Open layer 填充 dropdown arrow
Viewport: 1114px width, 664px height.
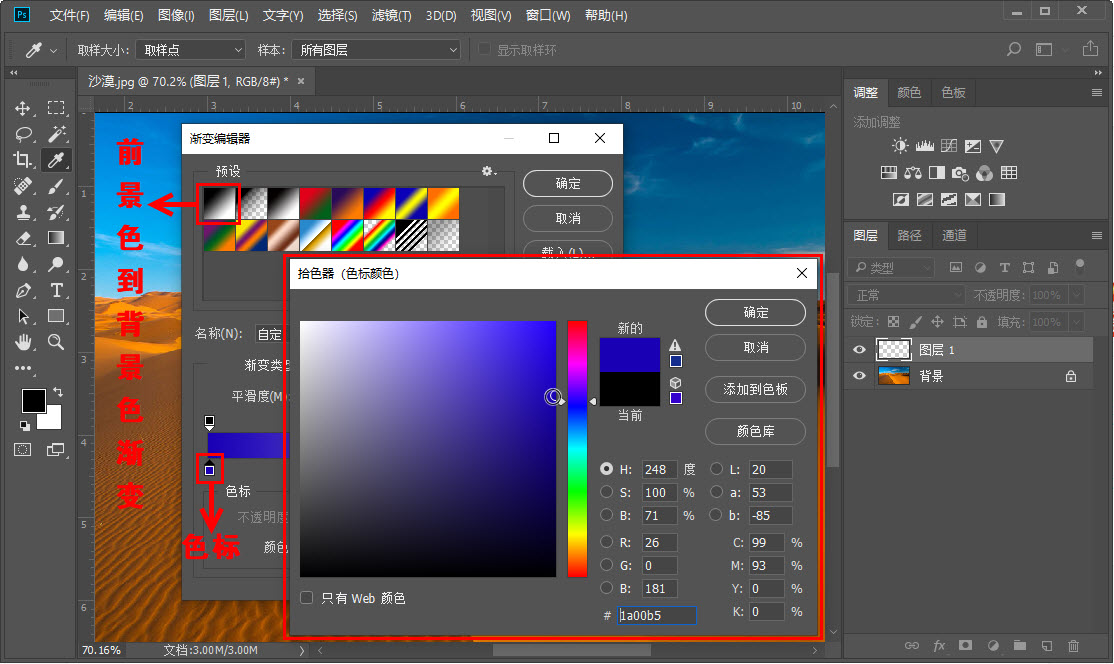(1077, 322)
